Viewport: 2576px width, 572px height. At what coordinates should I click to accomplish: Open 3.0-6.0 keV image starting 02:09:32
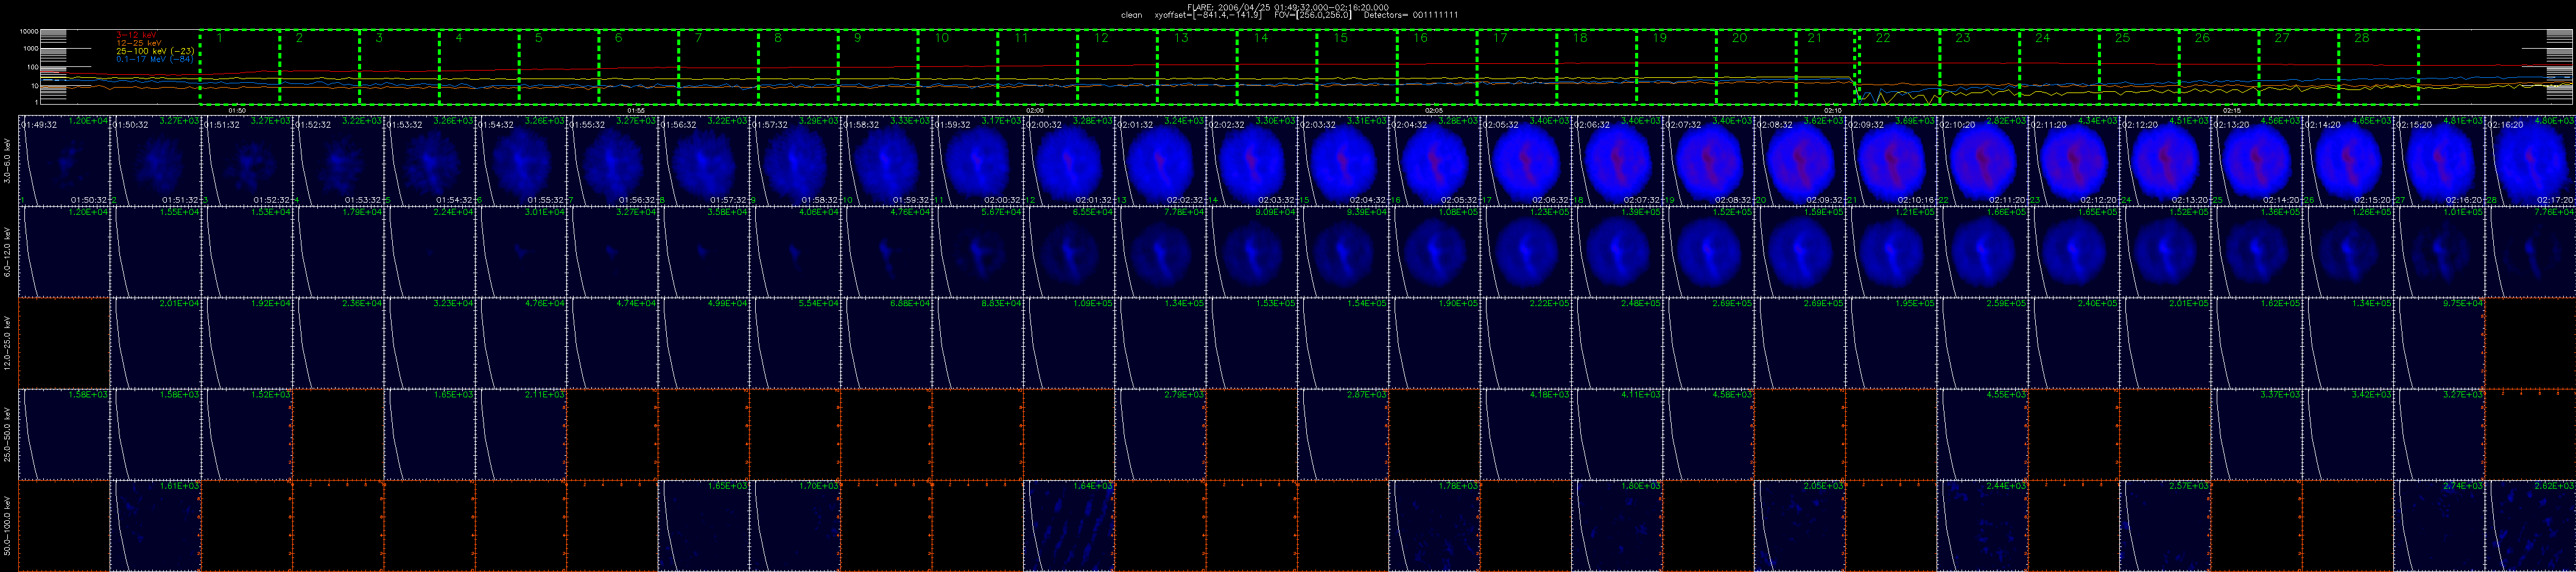click(1891, 161)
